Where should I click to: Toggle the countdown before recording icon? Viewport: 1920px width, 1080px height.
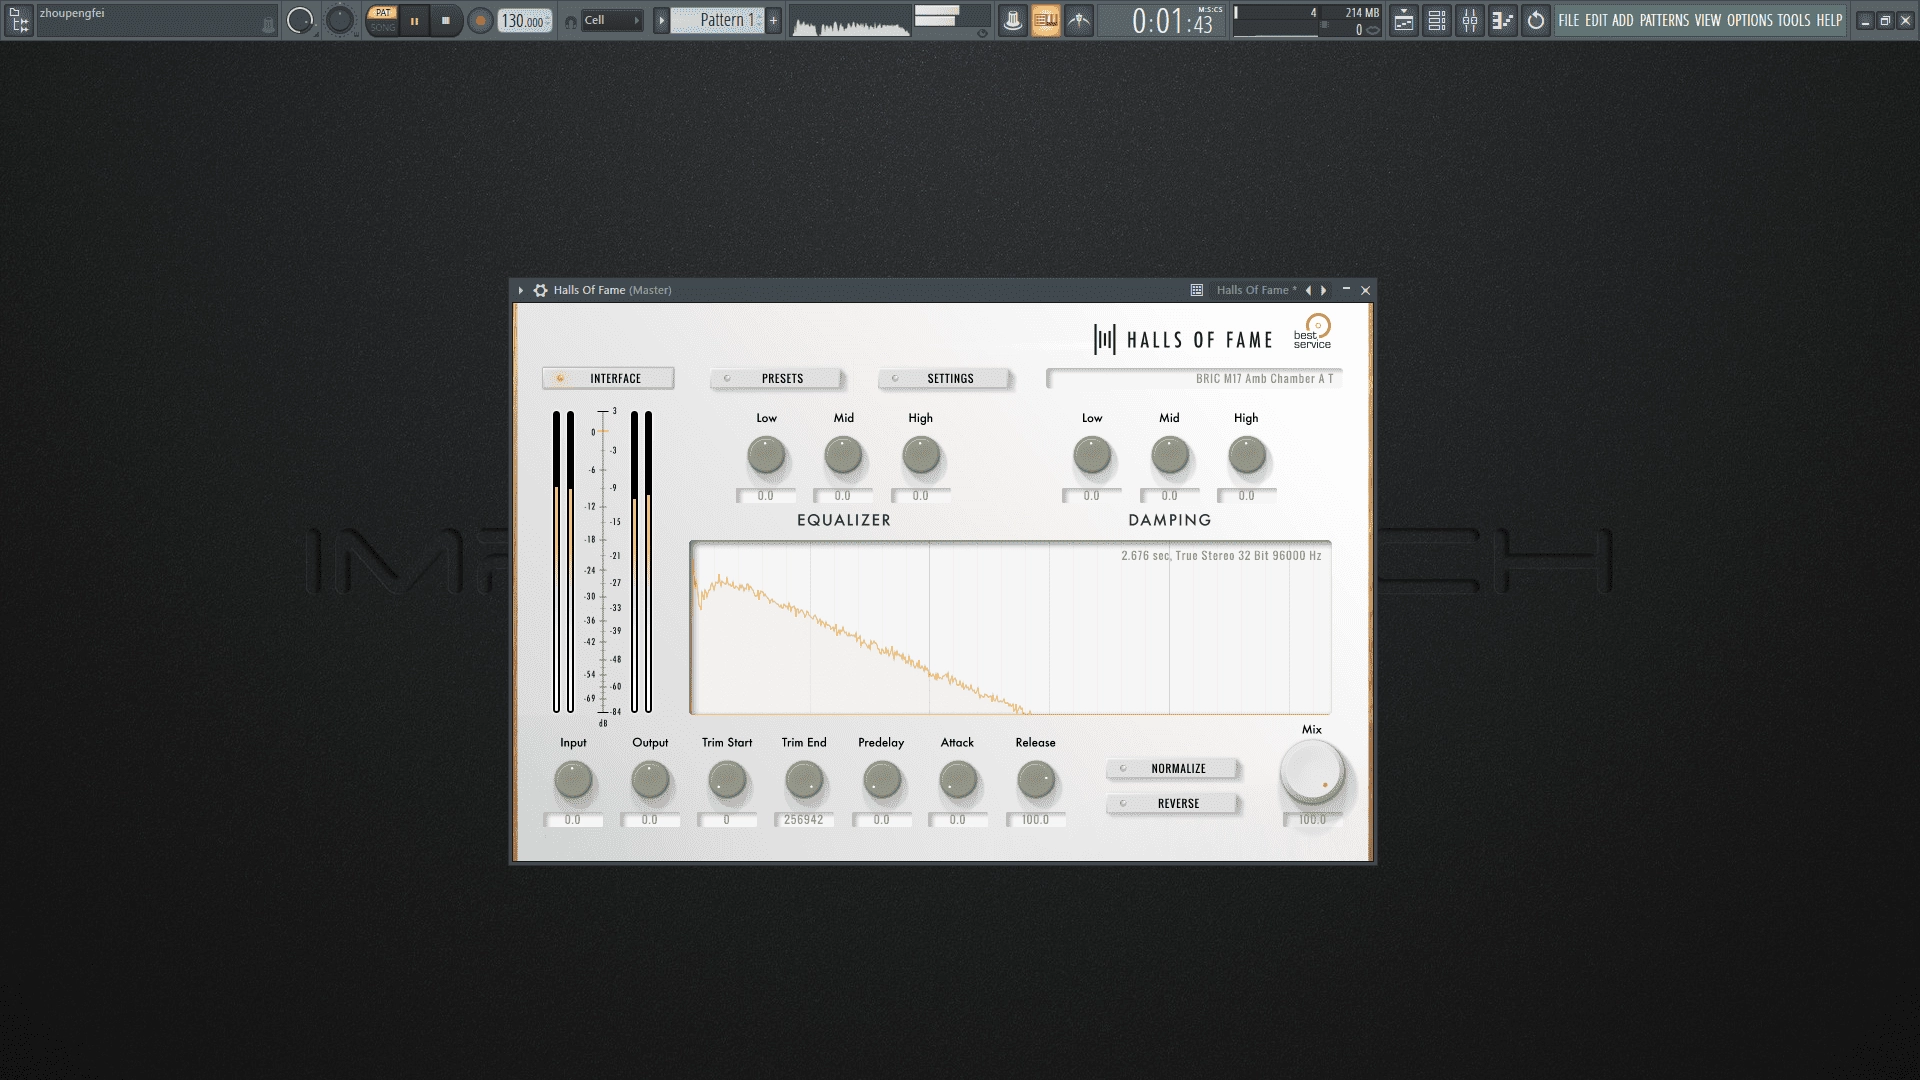point(1079,20)
